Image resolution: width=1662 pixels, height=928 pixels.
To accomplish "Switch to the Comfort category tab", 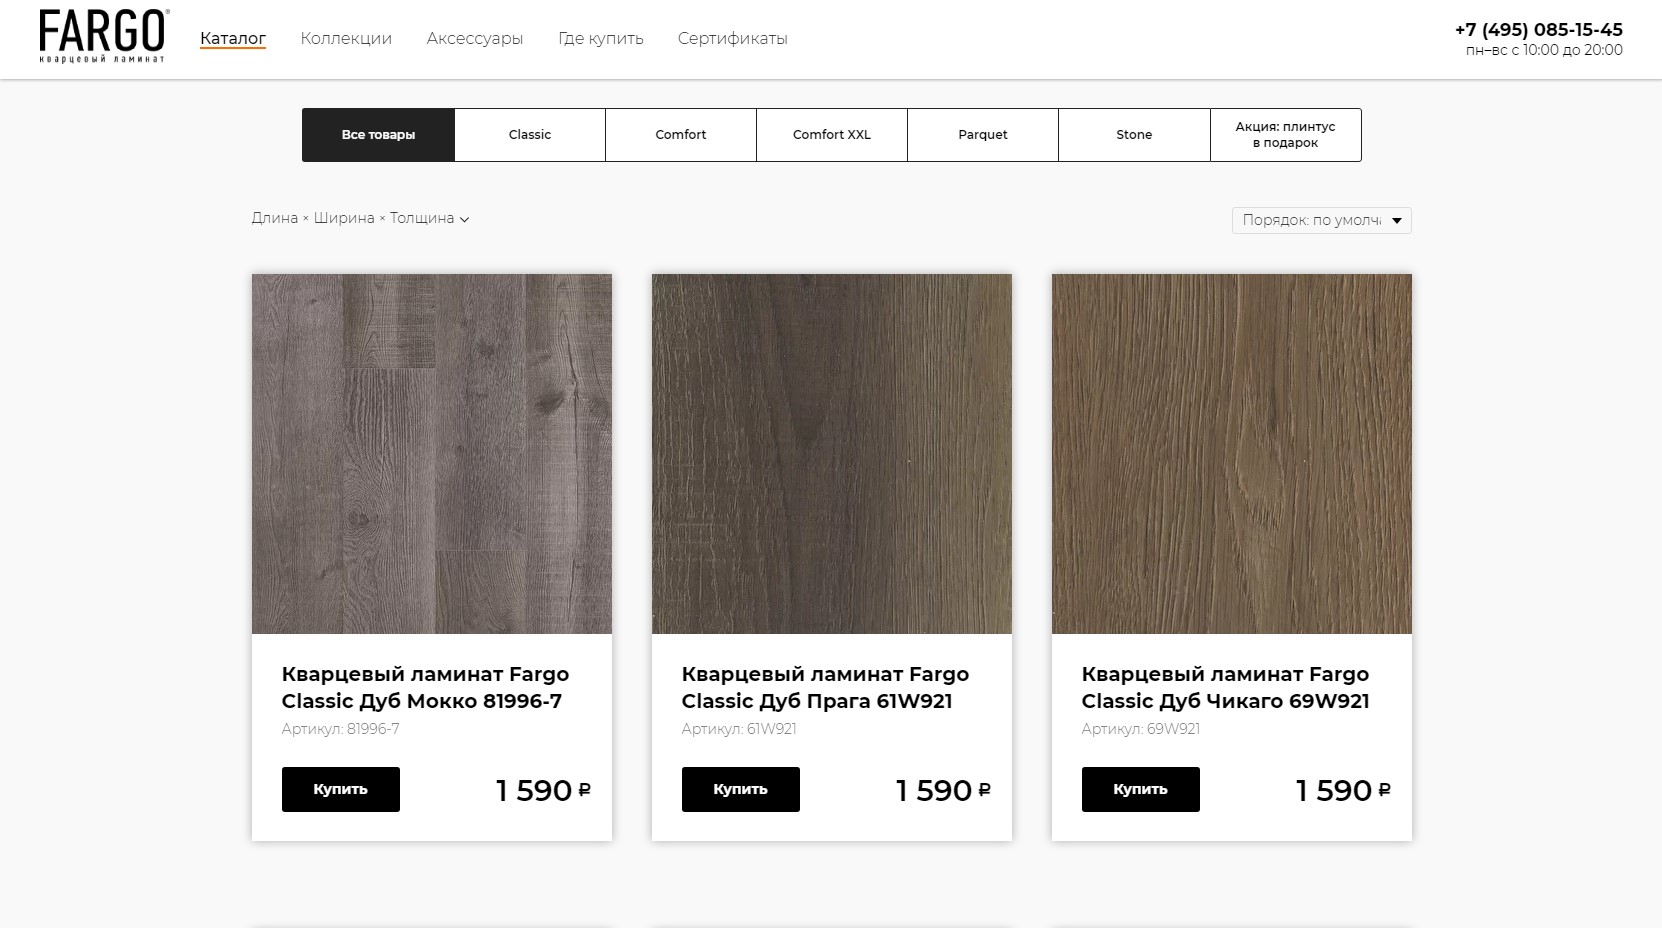I will pyautogui.click(x=681, y=135).
